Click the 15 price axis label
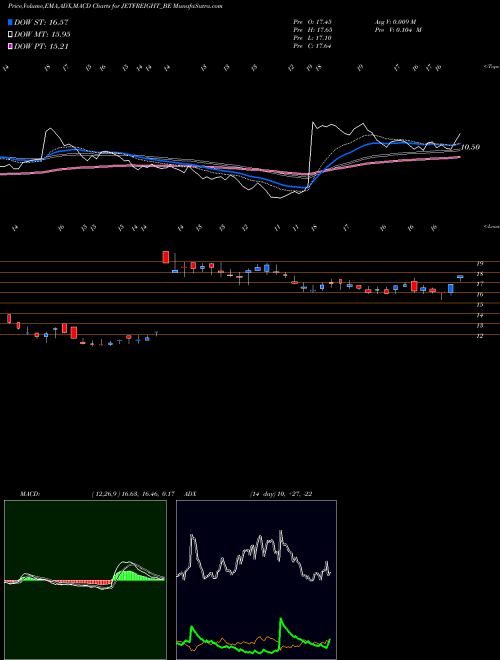The height and width of the screenshot is (660, 500). (479, 305)
